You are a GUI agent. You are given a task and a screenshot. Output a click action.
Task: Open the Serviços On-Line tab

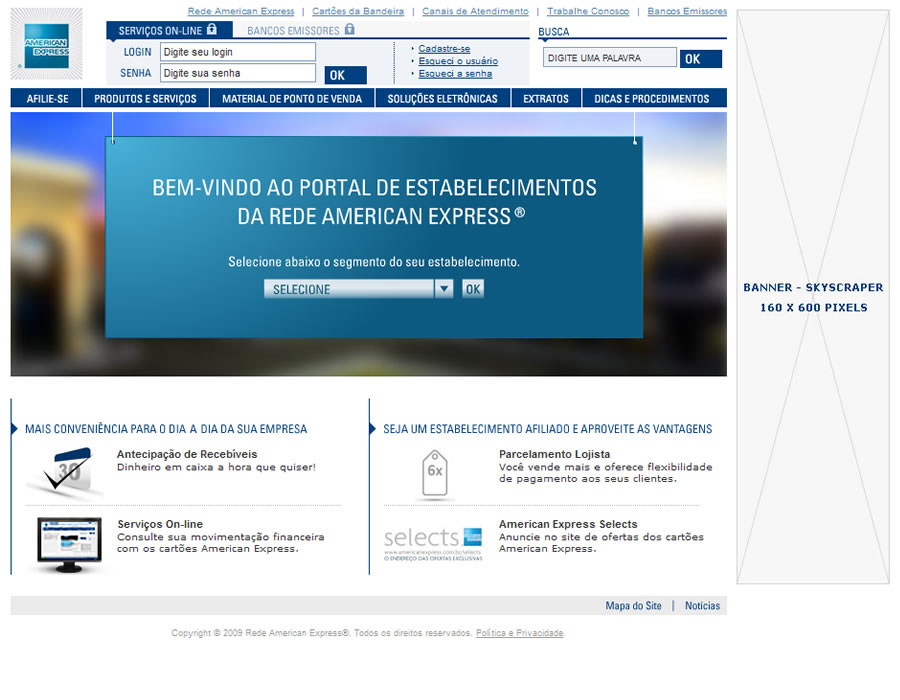click(168, 30)
